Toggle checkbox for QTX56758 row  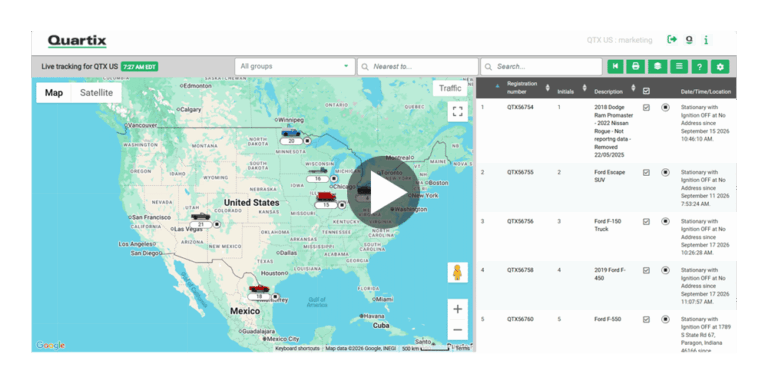[646, 270]
